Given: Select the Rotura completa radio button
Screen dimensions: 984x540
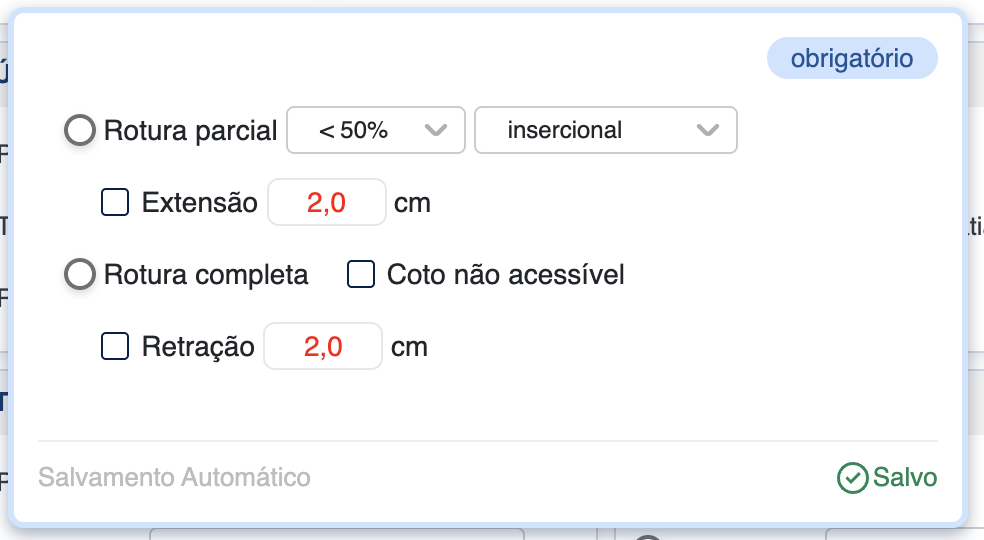Looking at the screenshot, I should point(80,274).
